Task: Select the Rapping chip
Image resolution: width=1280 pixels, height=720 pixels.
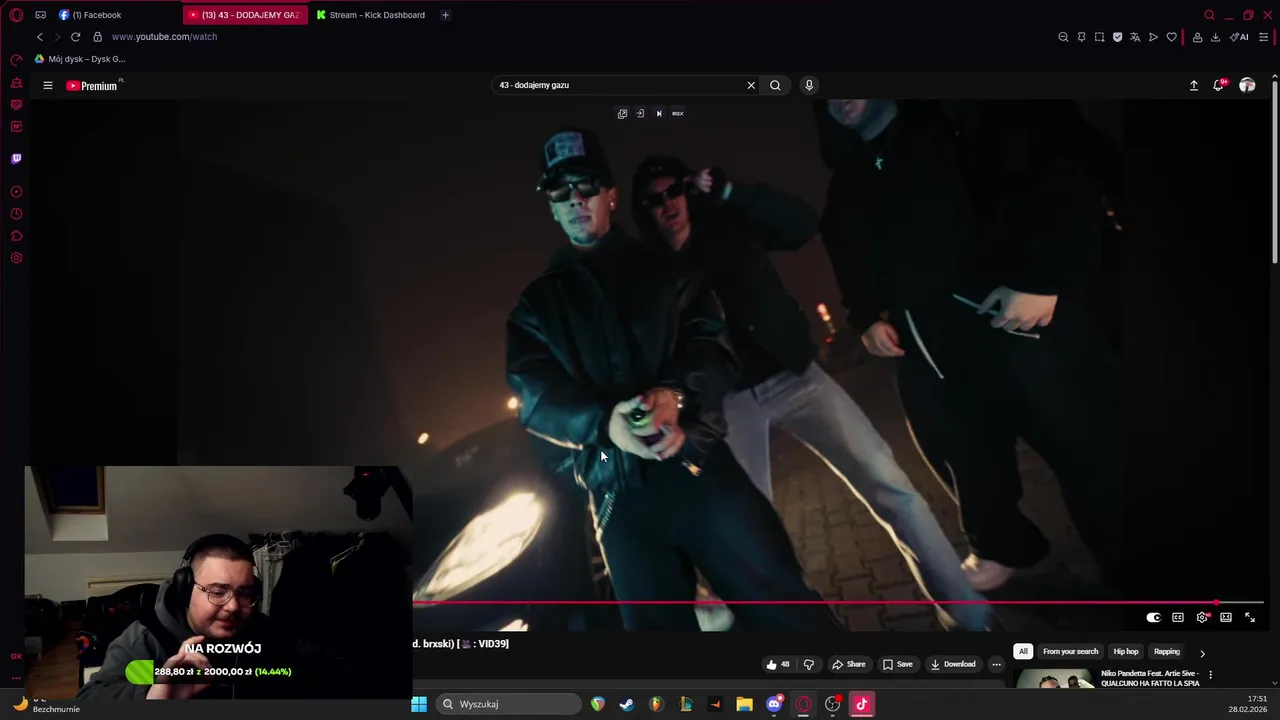Action: [x=1167, y=652]
